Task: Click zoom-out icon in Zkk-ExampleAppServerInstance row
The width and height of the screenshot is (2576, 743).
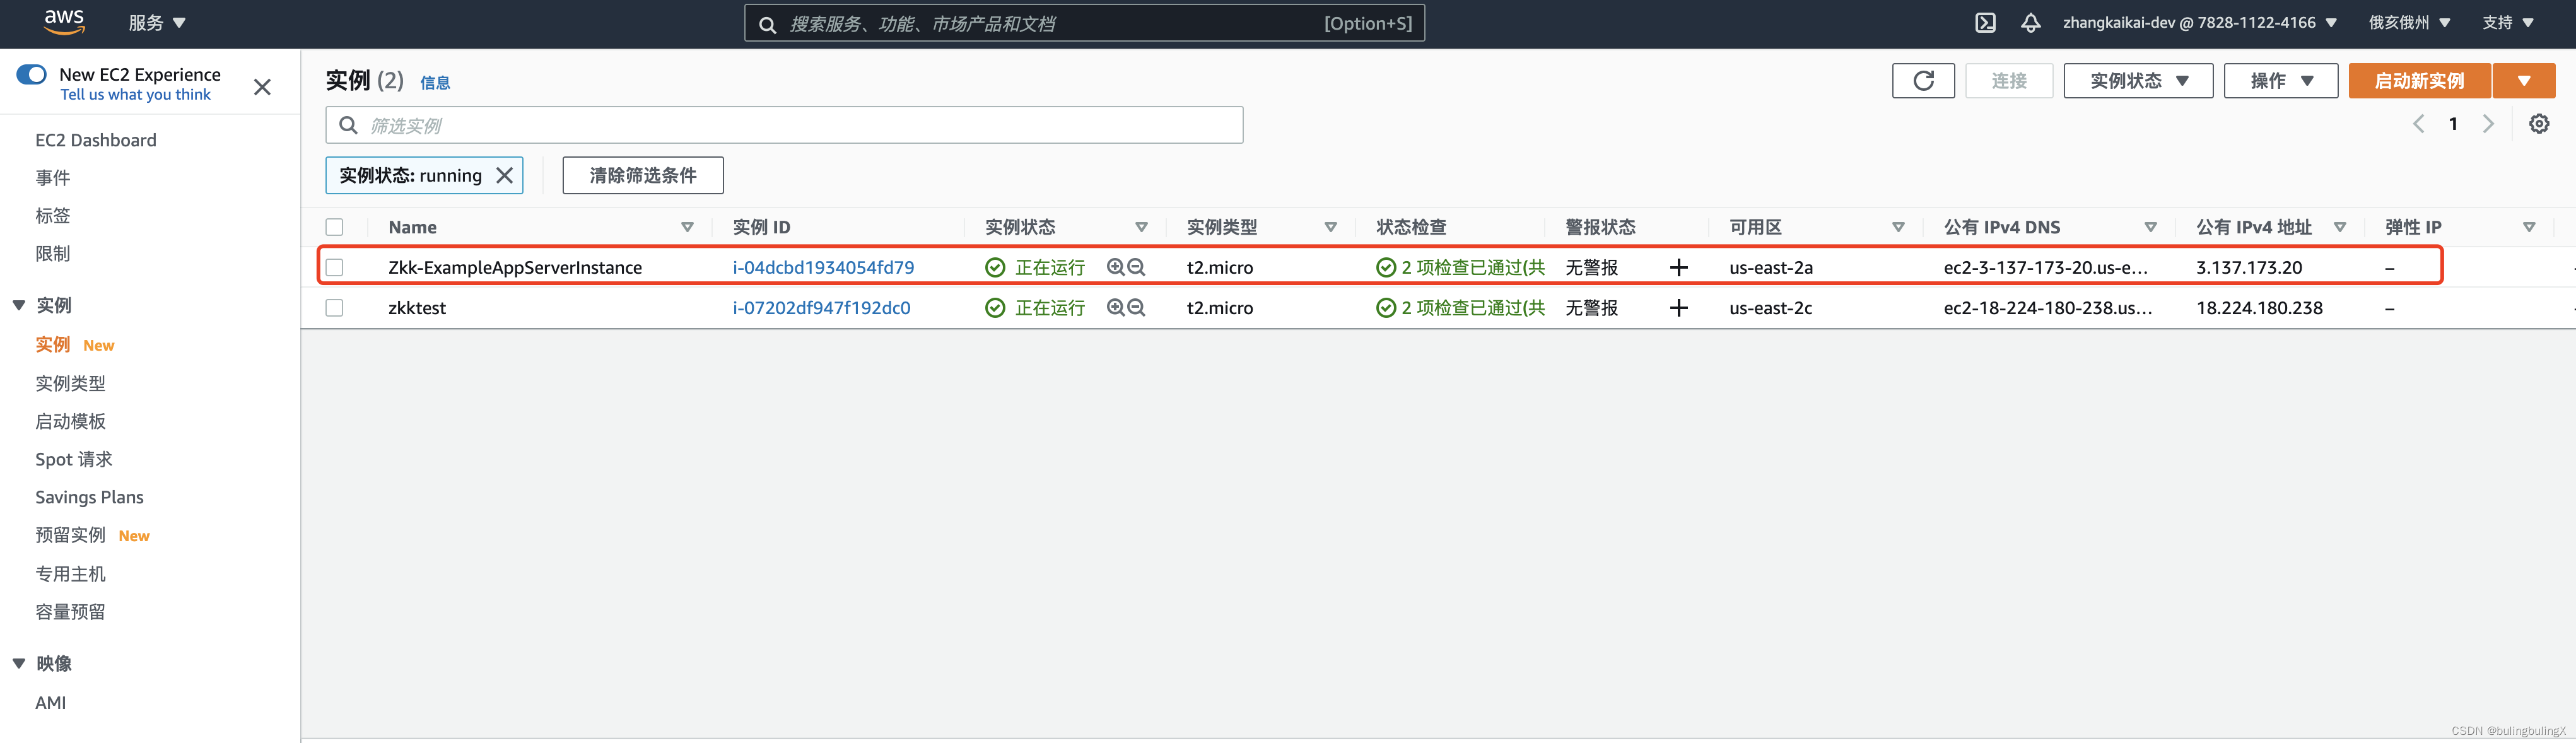Action: click(x=1136, y=267)
